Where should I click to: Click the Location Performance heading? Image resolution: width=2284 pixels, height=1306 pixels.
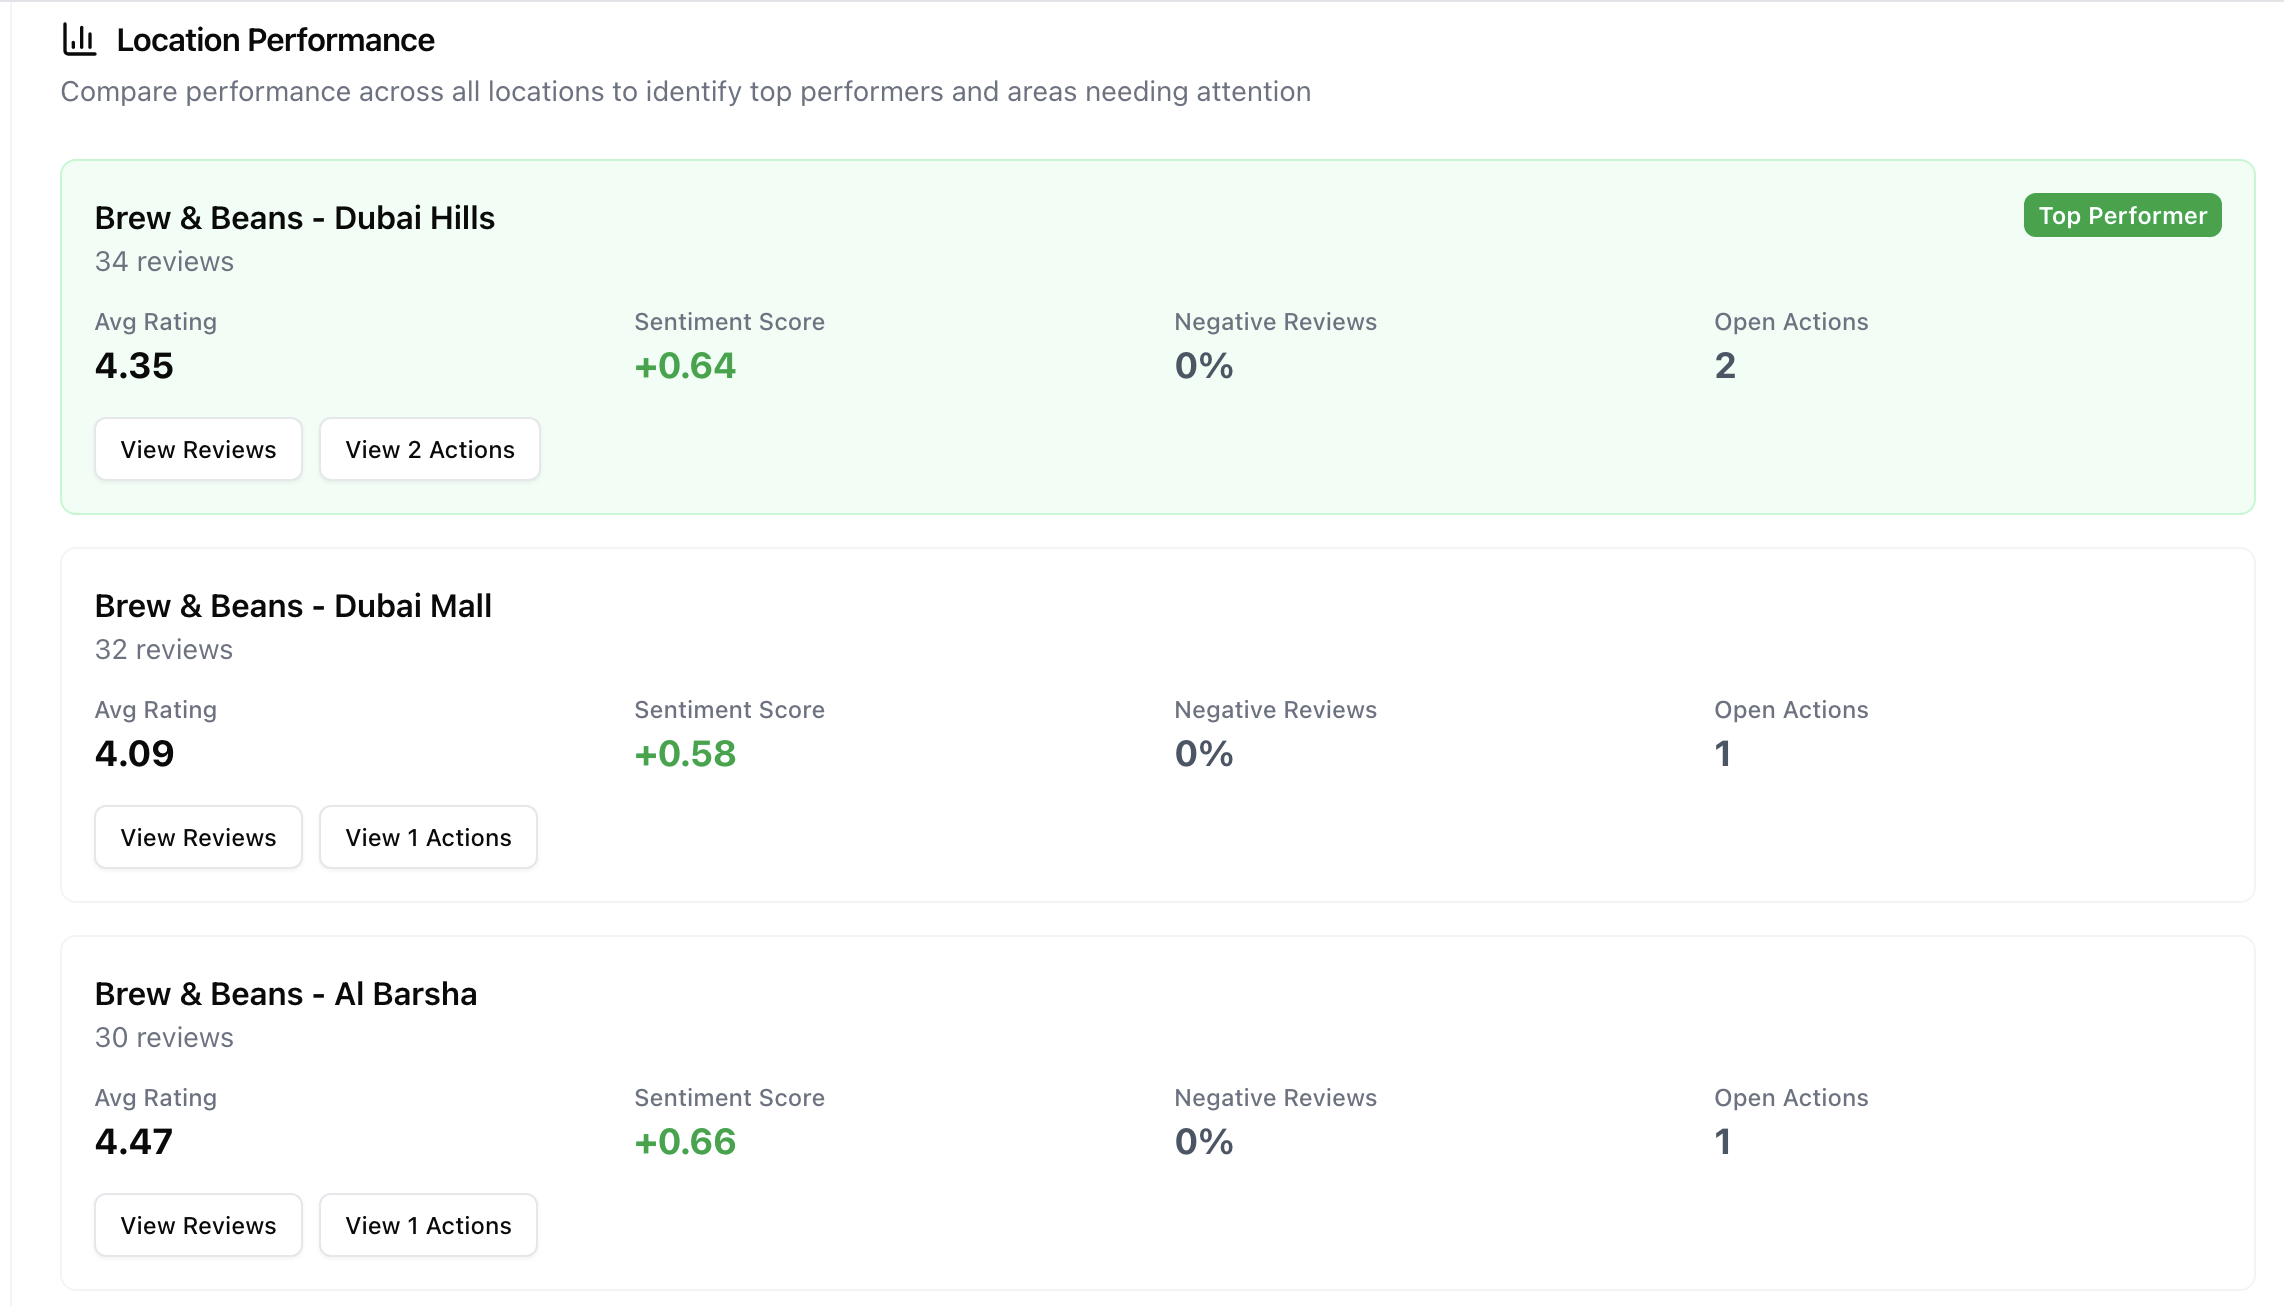275,40
